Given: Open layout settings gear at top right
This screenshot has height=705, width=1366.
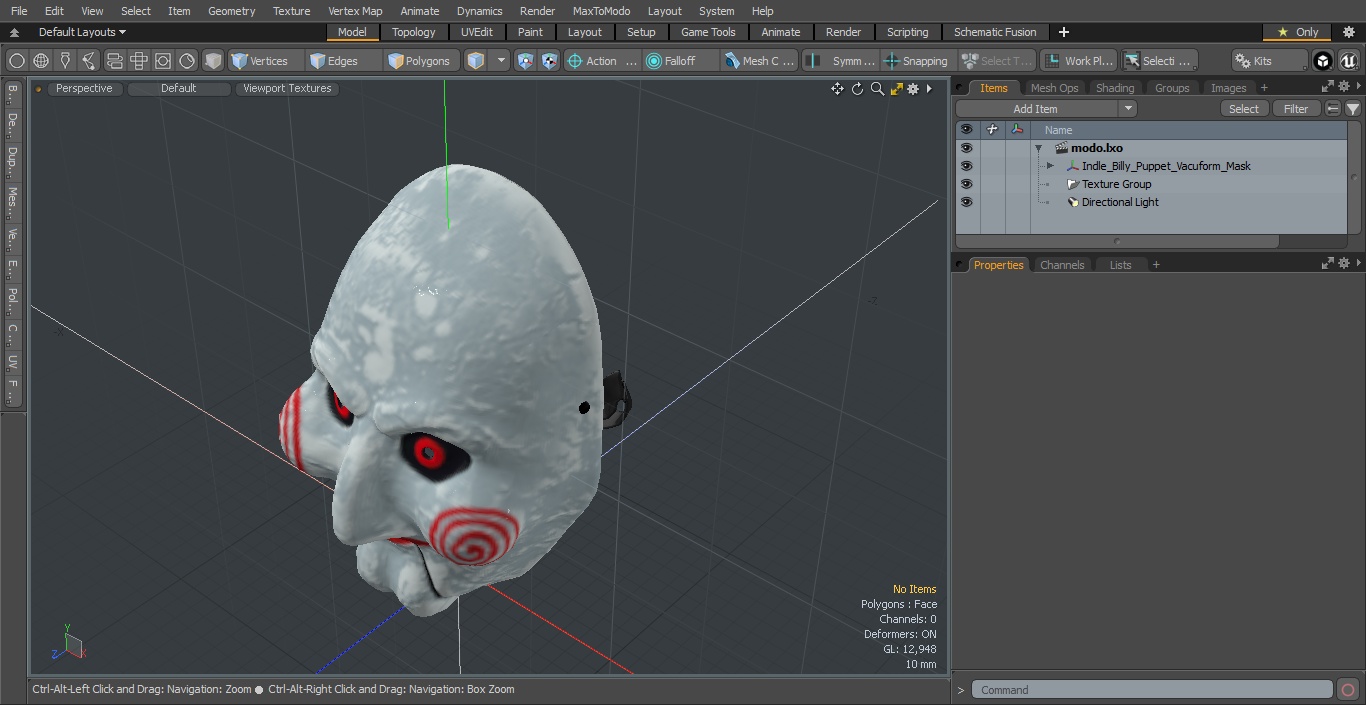Looking at the screenshot, I should [x=1349, y=32].
